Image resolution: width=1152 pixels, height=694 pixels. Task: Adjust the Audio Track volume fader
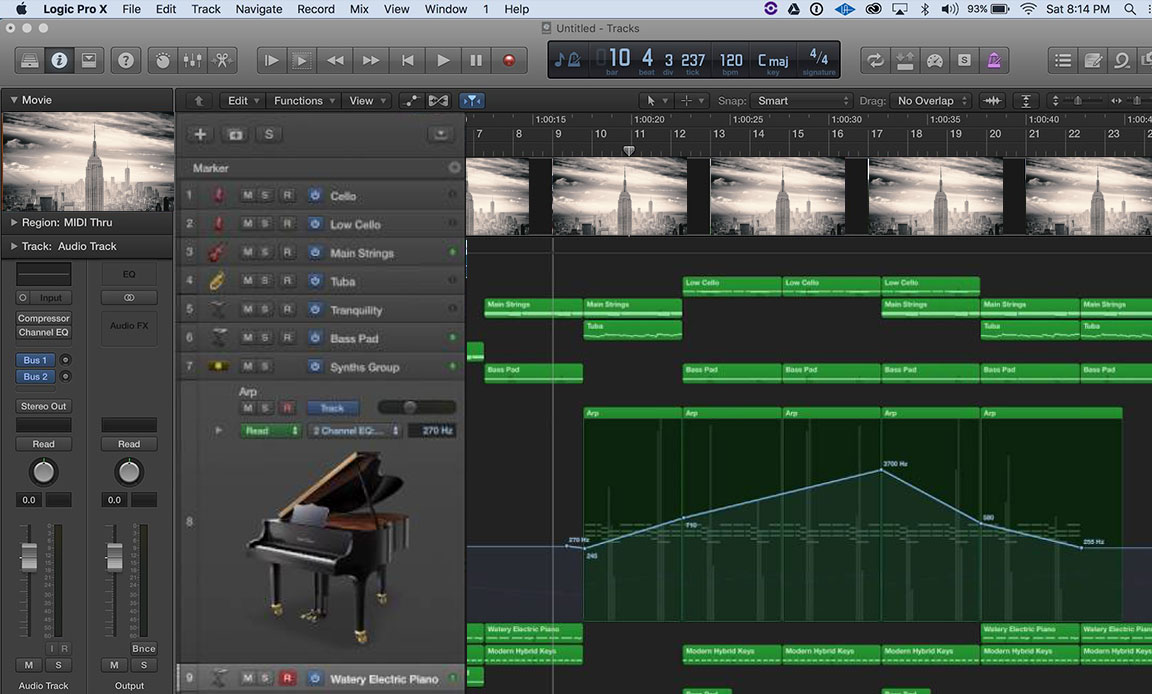(x=29, y=556)
